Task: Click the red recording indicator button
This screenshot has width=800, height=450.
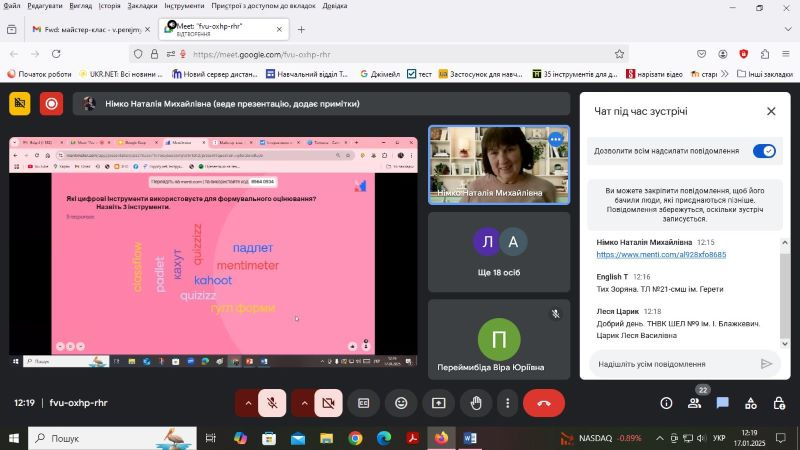Action: (52, 104)
